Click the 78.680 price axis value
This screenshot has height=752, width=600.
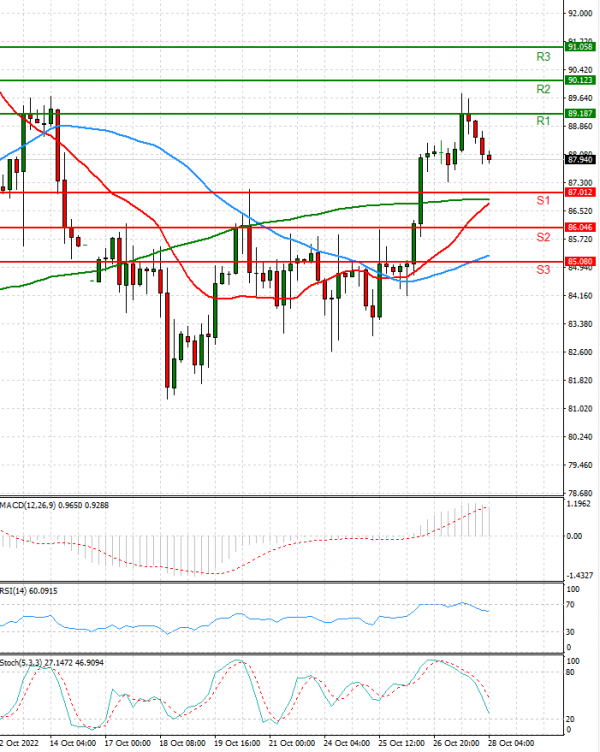(x=580, y=493)
